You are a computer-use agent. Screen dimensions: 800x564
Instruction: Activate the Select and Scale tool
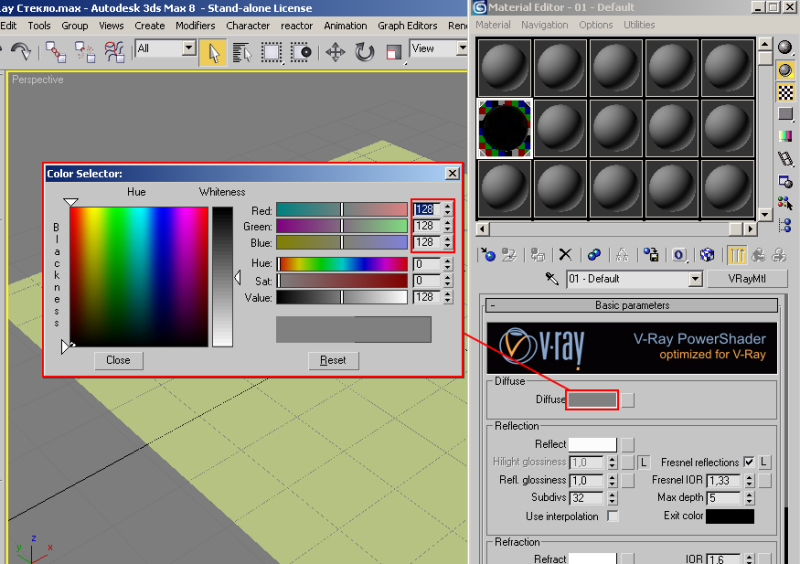coord(394,52)
